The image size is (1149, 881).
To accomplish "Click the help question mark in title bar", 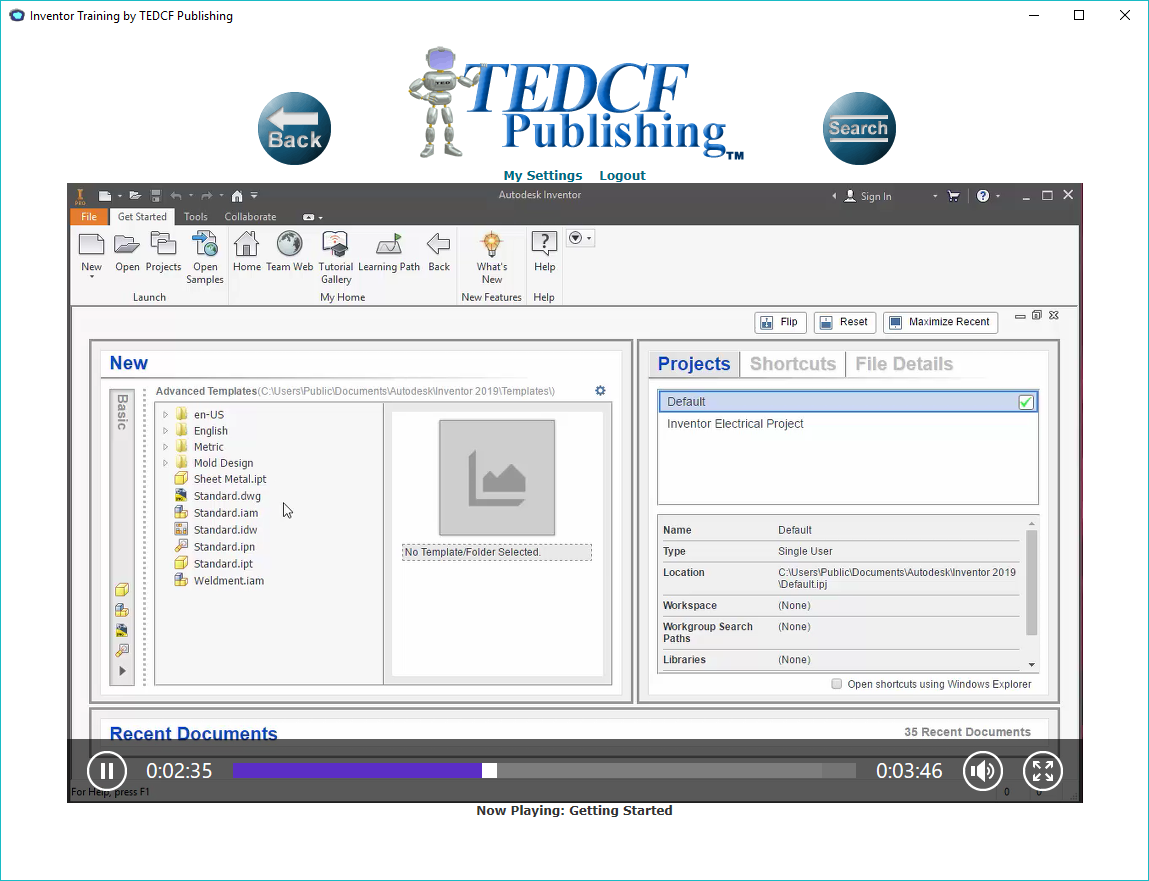I will pyautogui.click(x=983, y=196).
